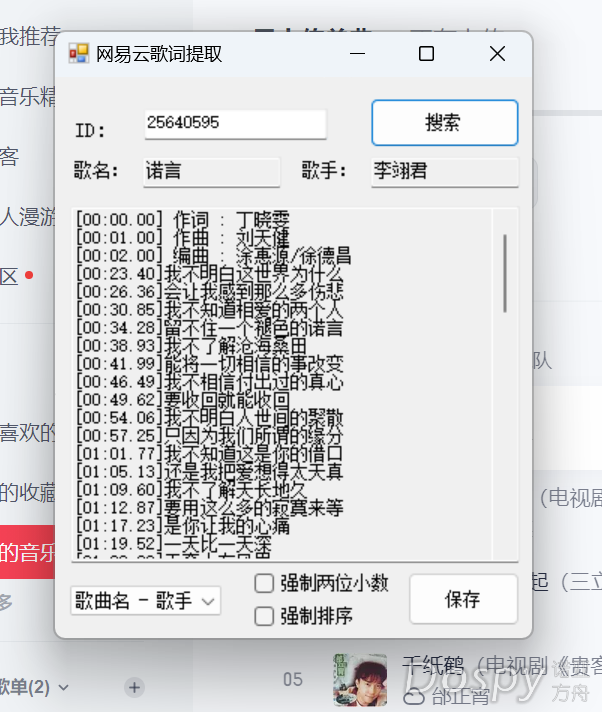Image resolution: width=602 pixels, height=712 pixels.
Task: Minimize the 网易云歌词提取 window
Action: [357, 54]
